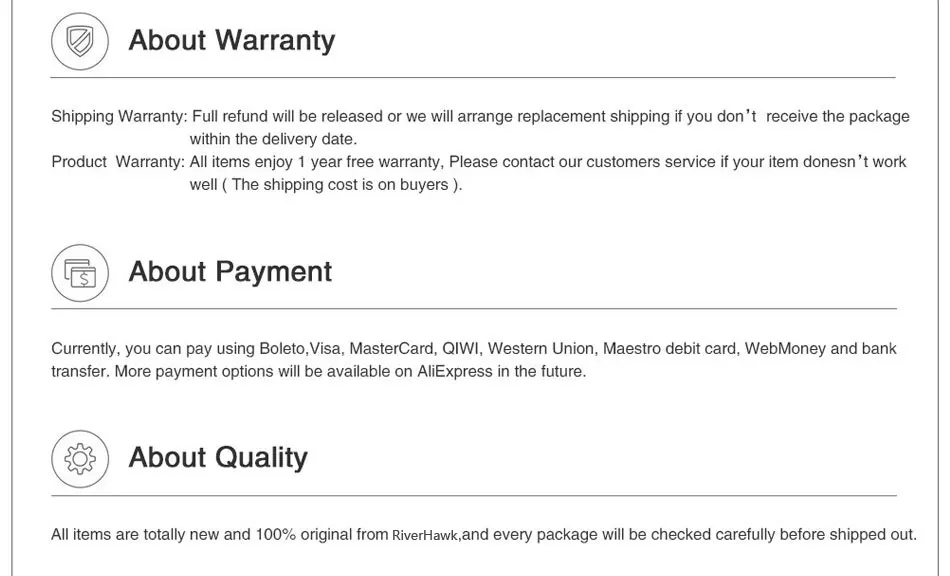Click 'The shipping cost is on buyers' note
950x576 pixels.
point(340,185)
